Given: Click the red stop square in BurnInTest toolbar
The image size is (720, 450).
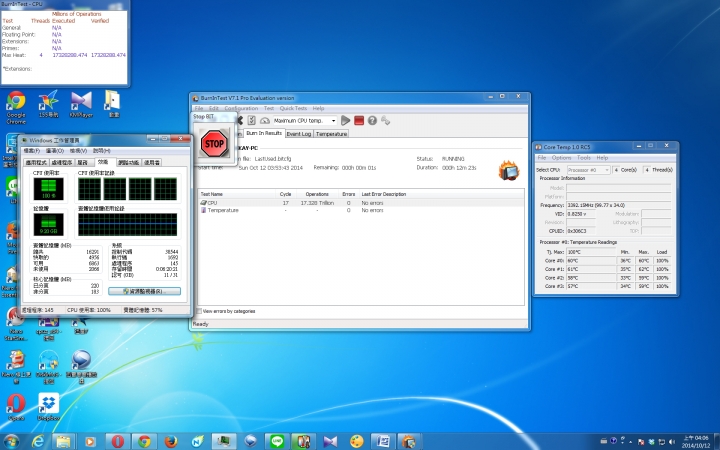Looking at the screenshot, I should tap(359, 120).
